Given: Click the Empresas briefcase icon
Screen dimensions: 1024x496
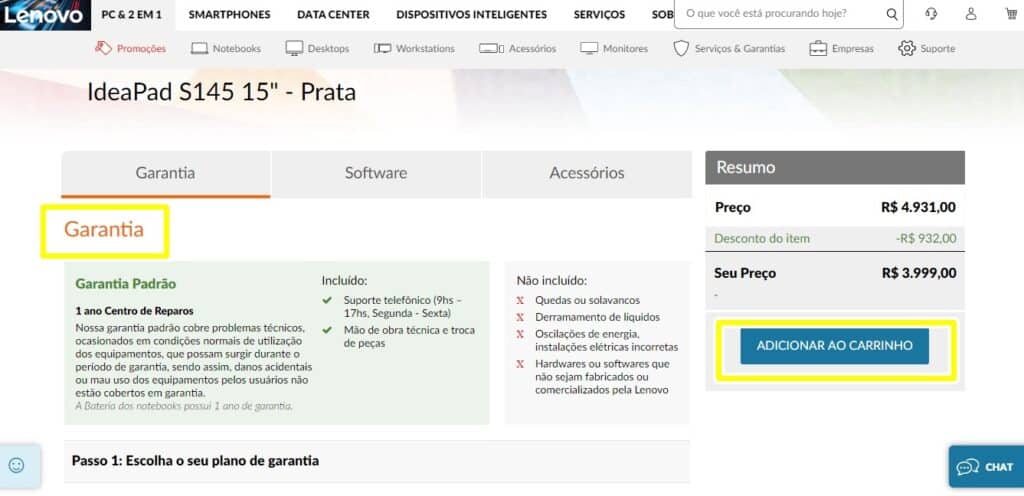Looking at the screenshot, I should tap(818, 48).
